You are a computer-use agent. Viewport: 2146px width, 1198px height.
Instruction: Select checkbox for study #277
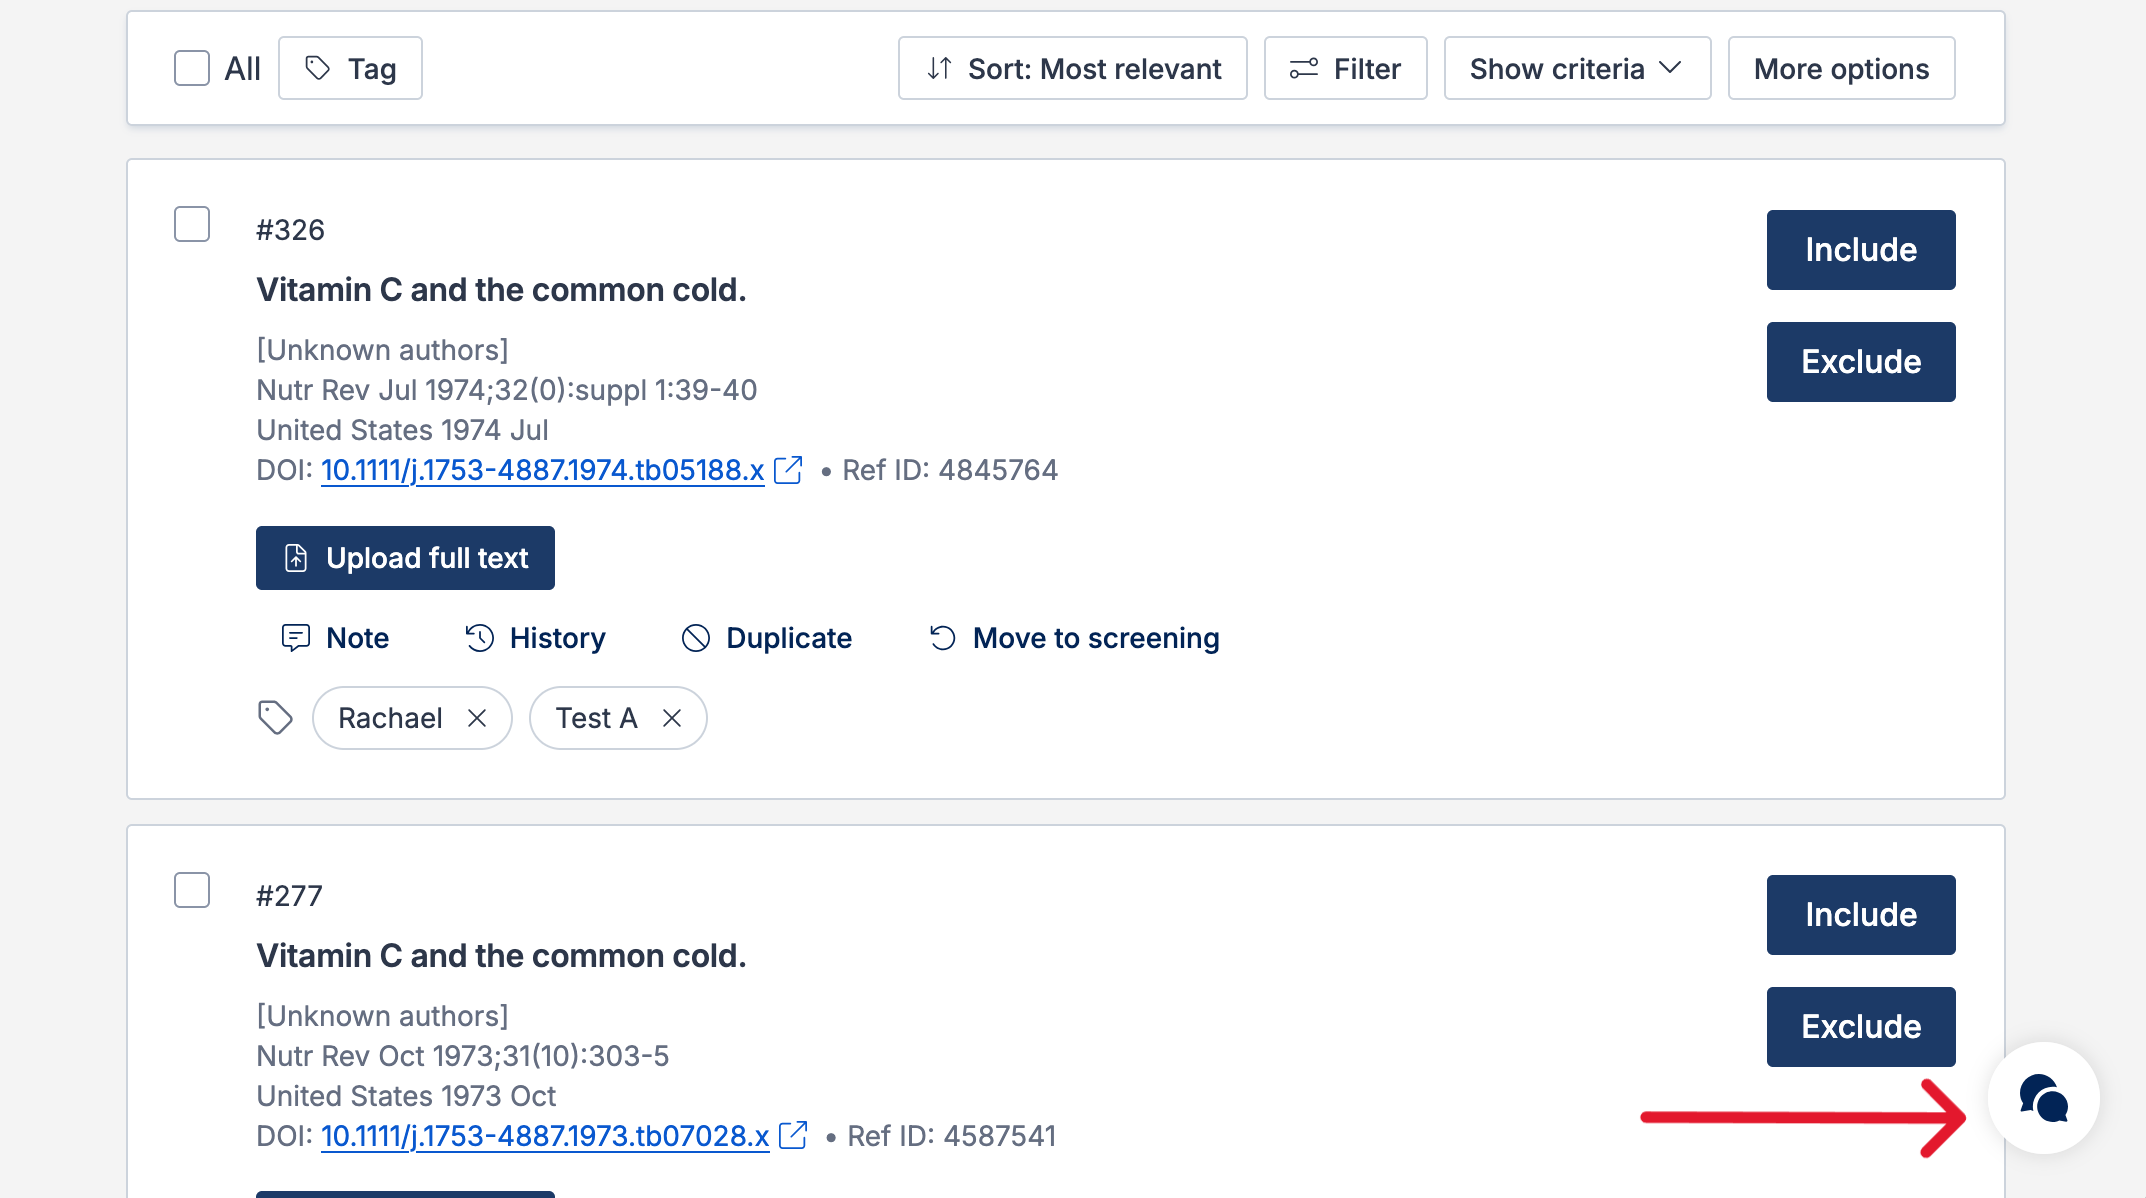coord(192,890)
